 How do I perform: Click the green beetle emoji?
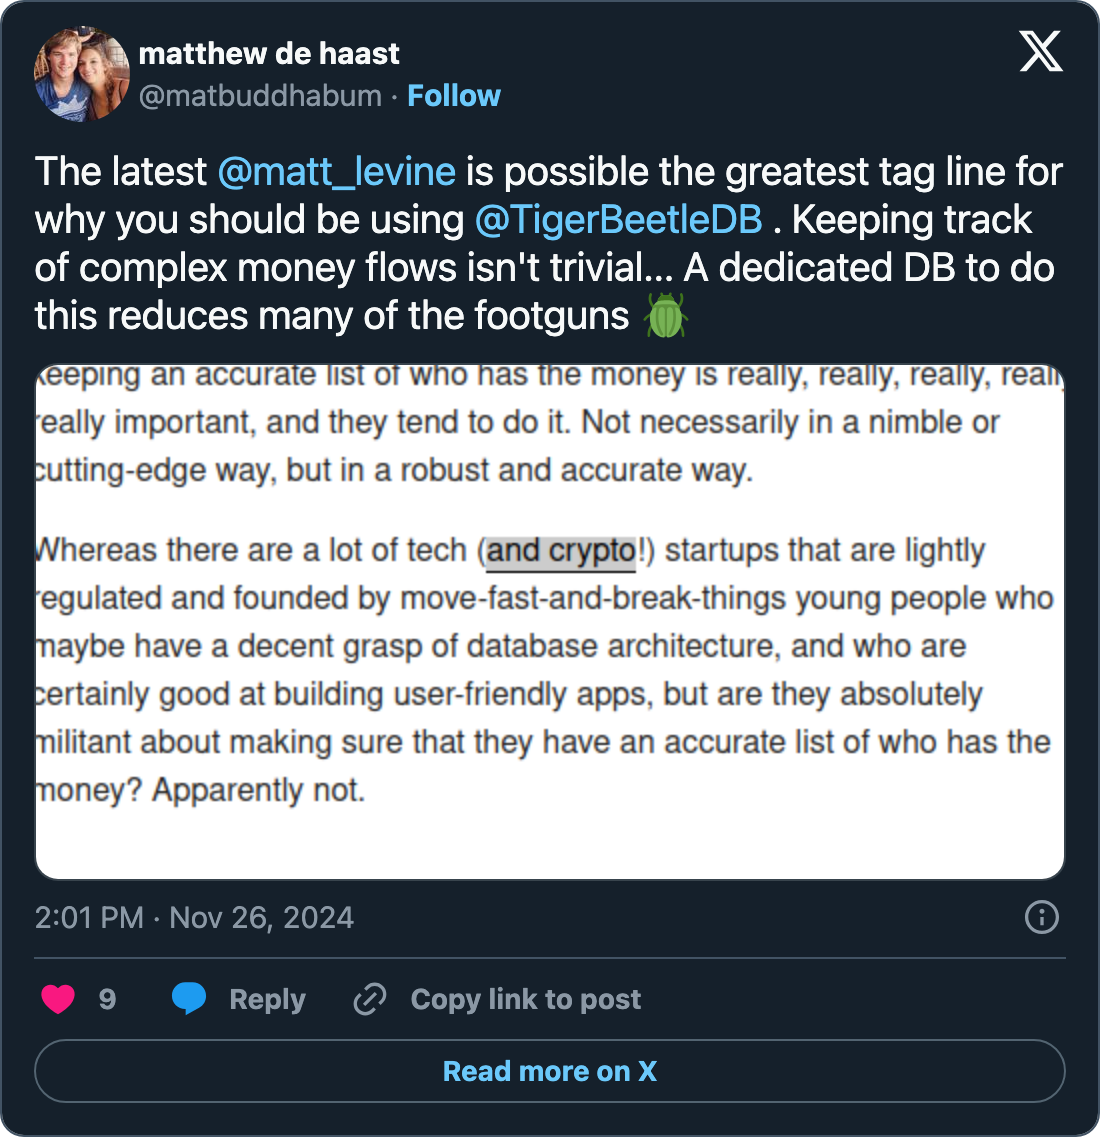coord(666,317)
